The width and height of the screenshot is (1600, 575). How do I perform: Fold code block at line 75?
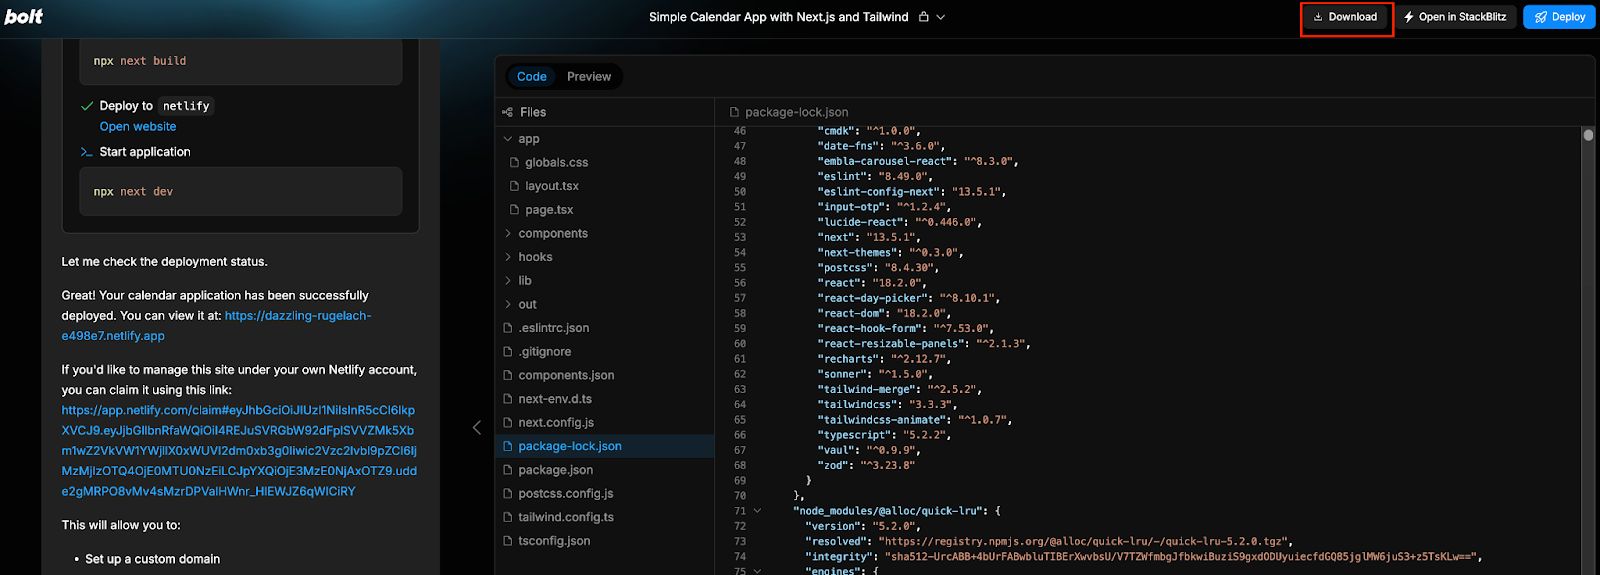pos(757,571)
